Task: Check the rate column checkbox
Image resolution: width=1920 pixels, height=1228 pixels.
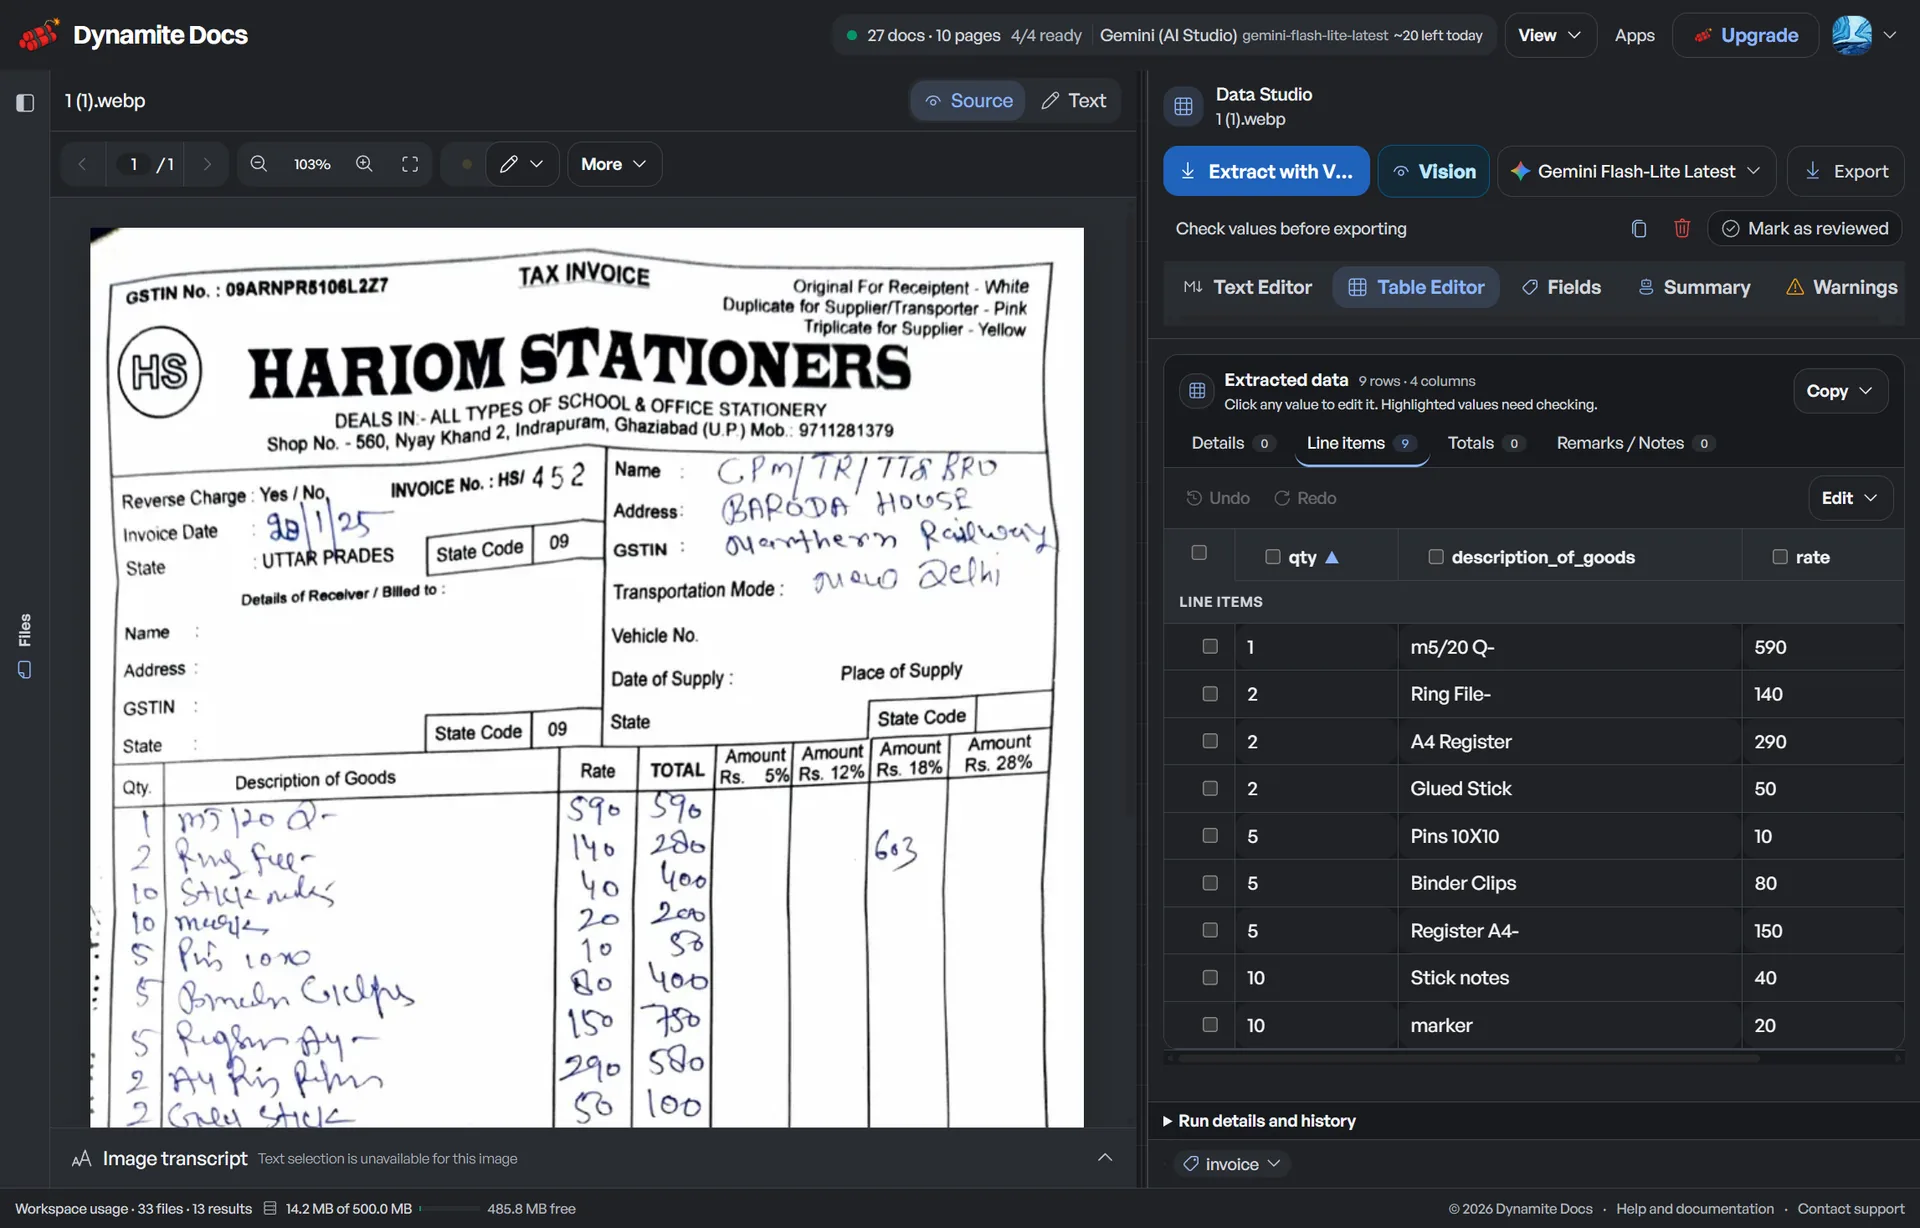Action: [1780, 557]
